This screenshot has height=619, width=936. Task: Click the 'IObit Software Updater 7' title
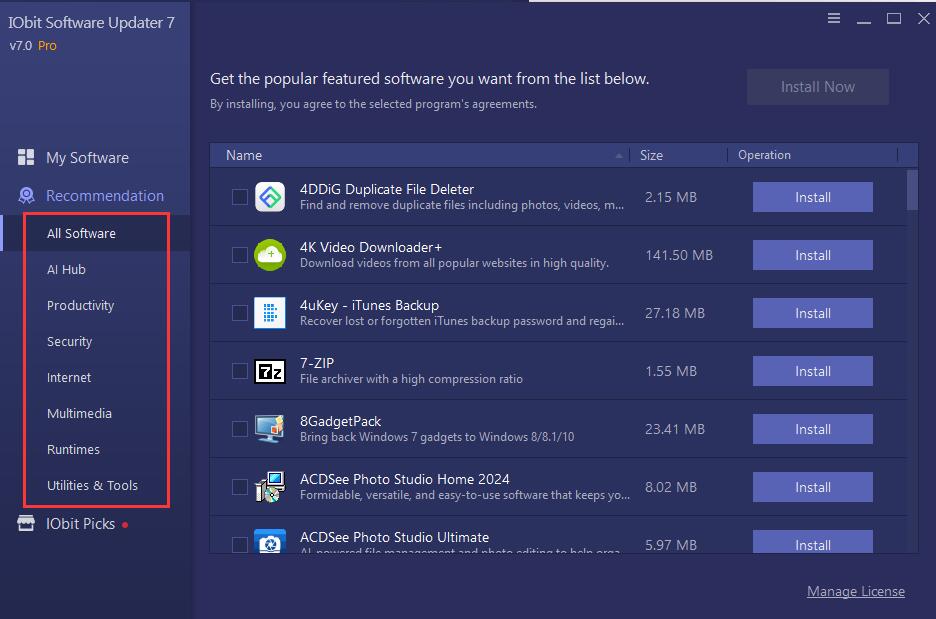(x=91, y=23)
